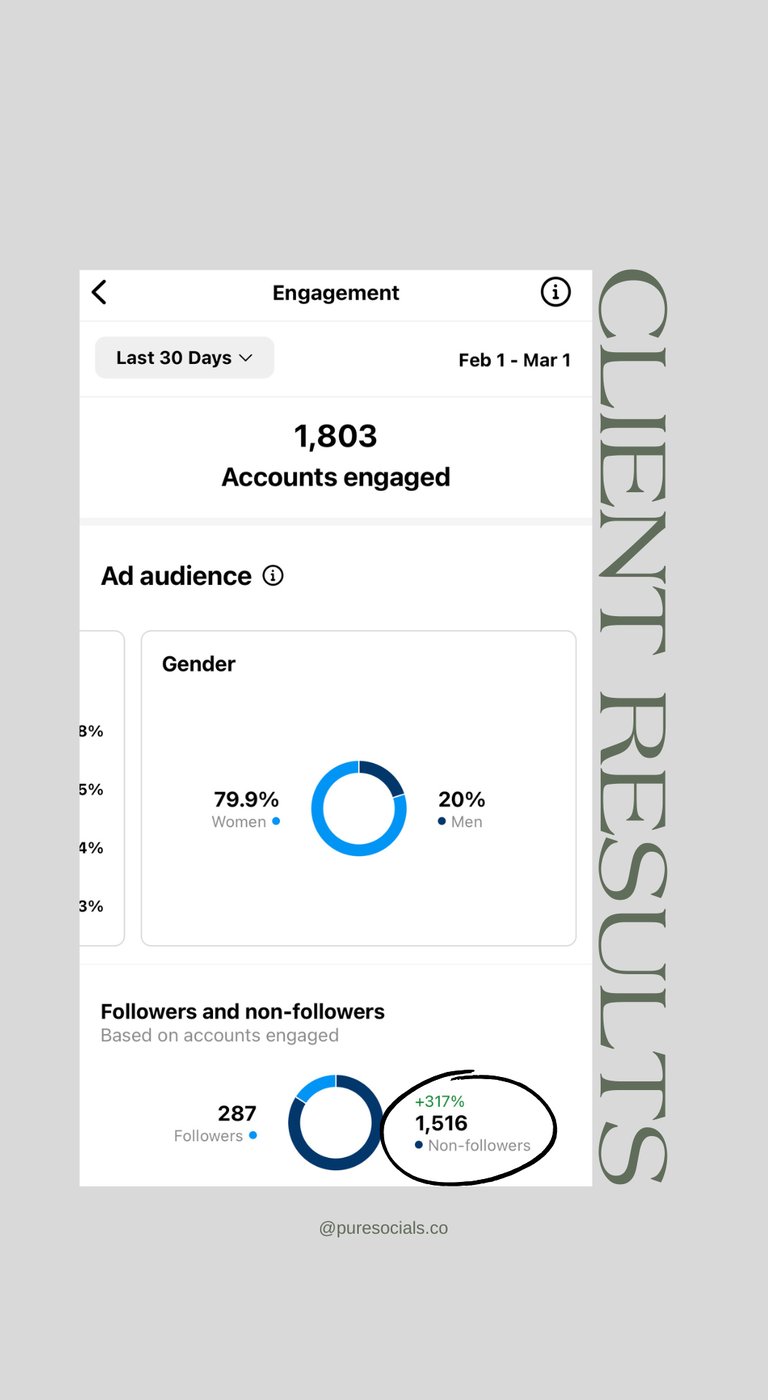Click the Followers and non-followers heading
The width and height of the screenshot is (768, 1400).
242,1011
